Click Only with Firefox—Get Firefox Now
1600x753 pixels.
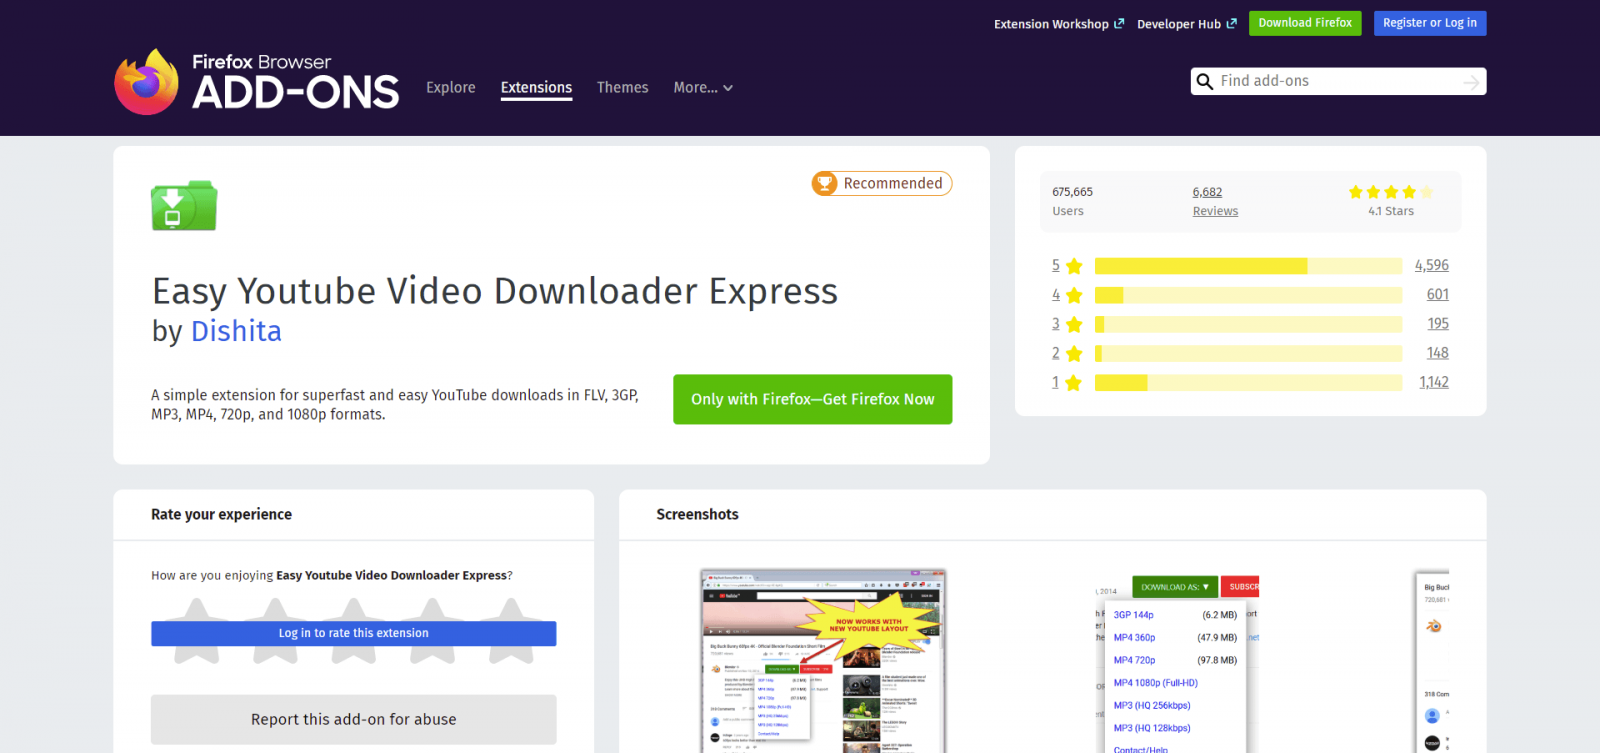click(813, 399)
